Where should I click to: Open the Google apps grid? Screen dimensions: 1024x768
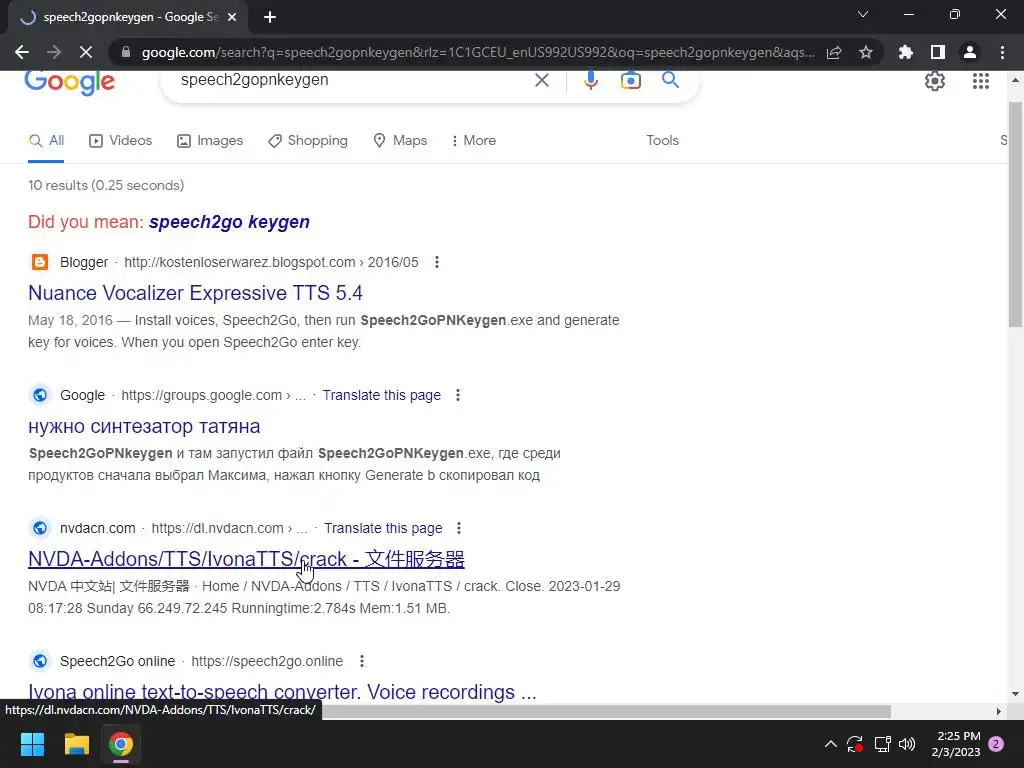pos(980,81)
